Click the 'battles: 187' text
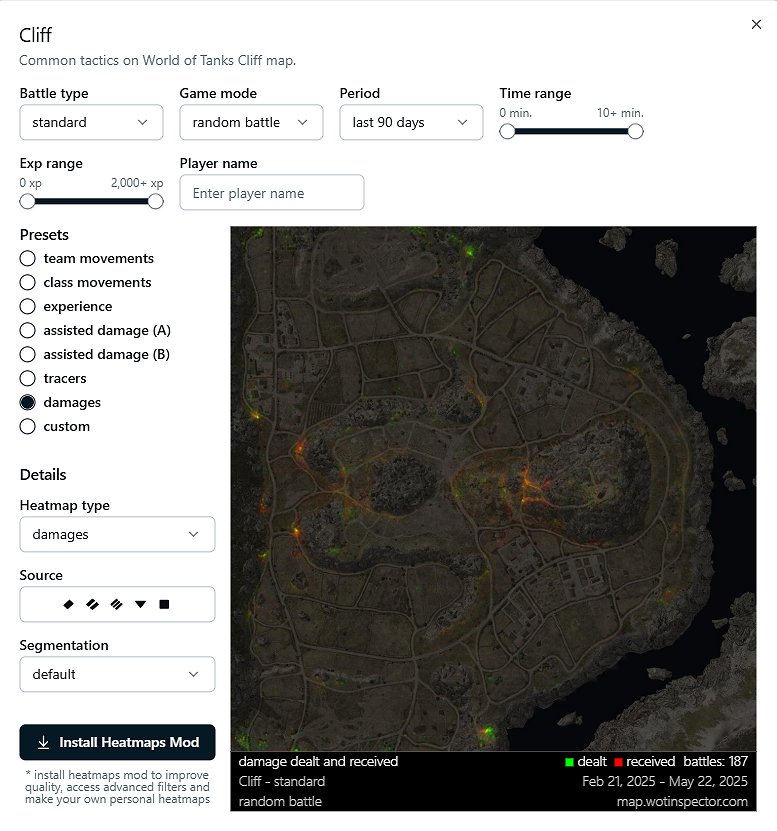Image resolution: width=777 pixels, height=831 pixels. tap(716, 762)
